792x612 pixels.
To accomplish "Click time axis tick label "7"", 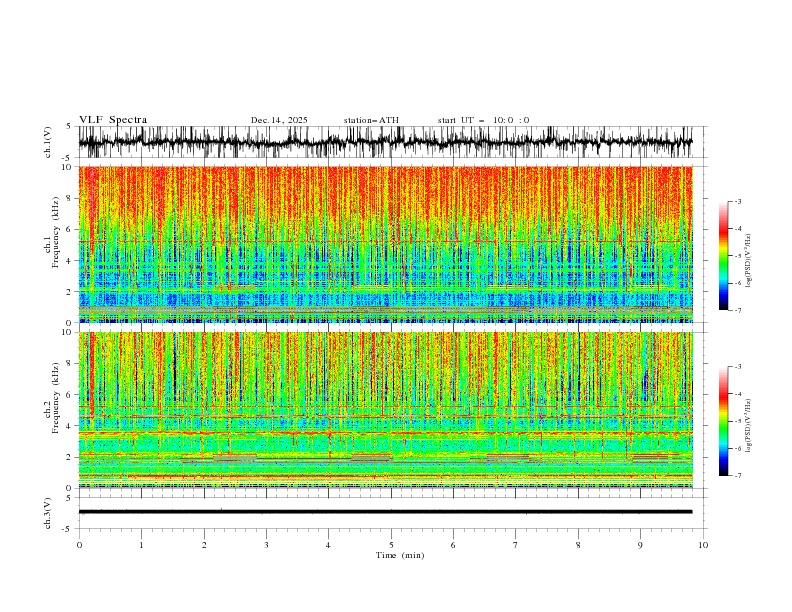I will pyautogui.click(x=516, y=545).
